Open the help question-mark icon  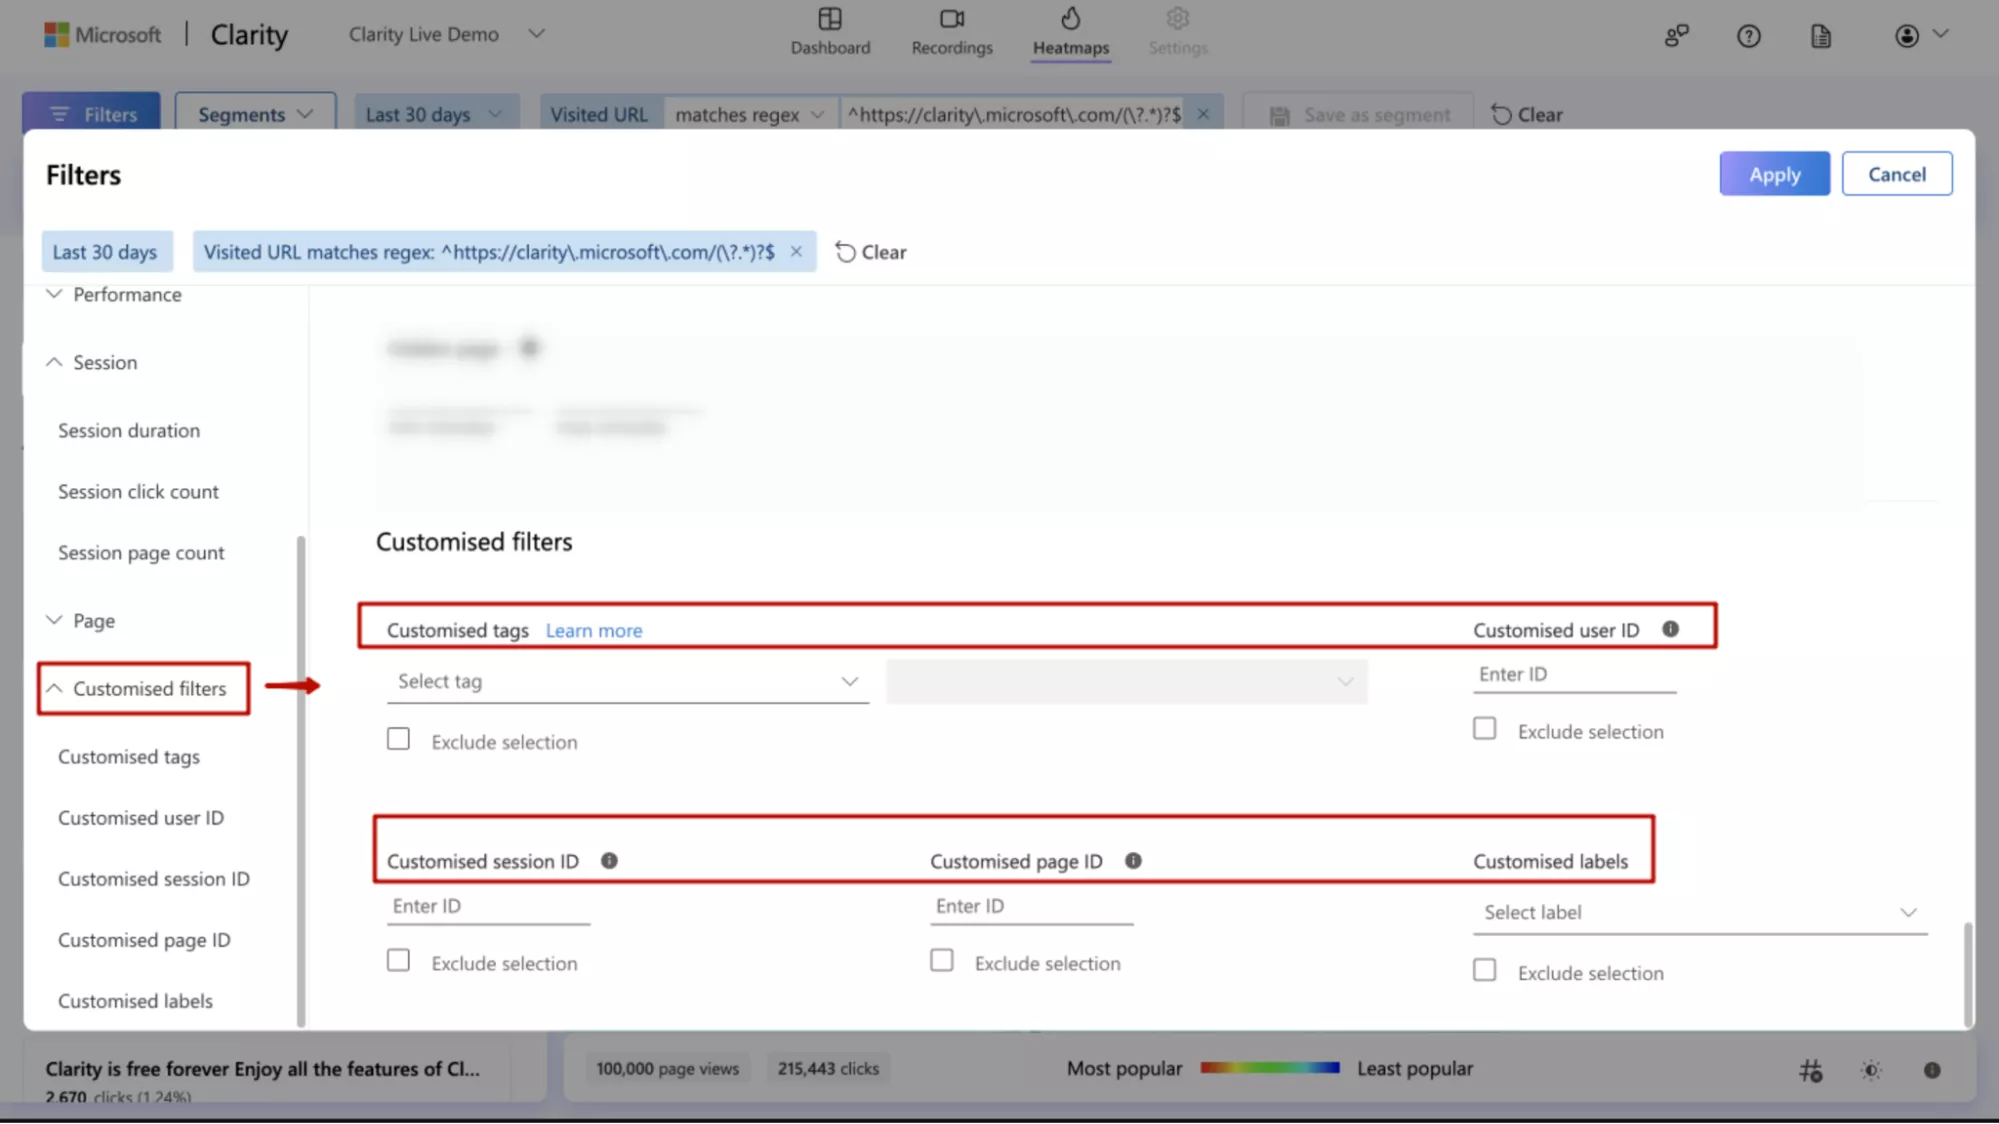point(1748,35)
